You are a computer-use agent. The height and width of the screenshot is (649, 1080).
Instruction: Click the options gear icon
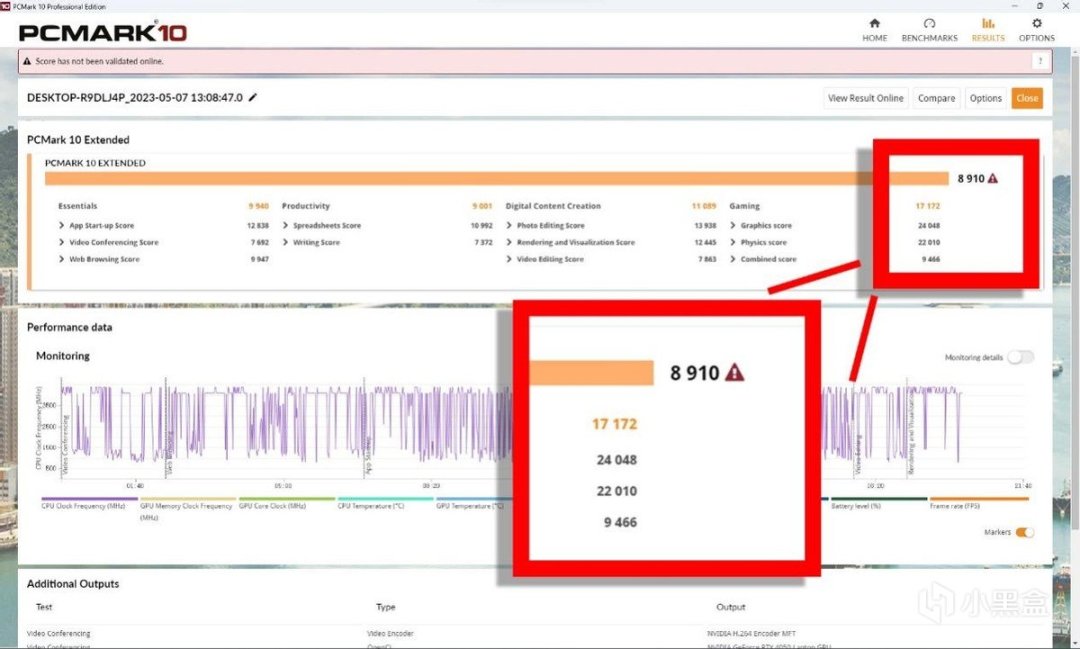point(1037,23)
